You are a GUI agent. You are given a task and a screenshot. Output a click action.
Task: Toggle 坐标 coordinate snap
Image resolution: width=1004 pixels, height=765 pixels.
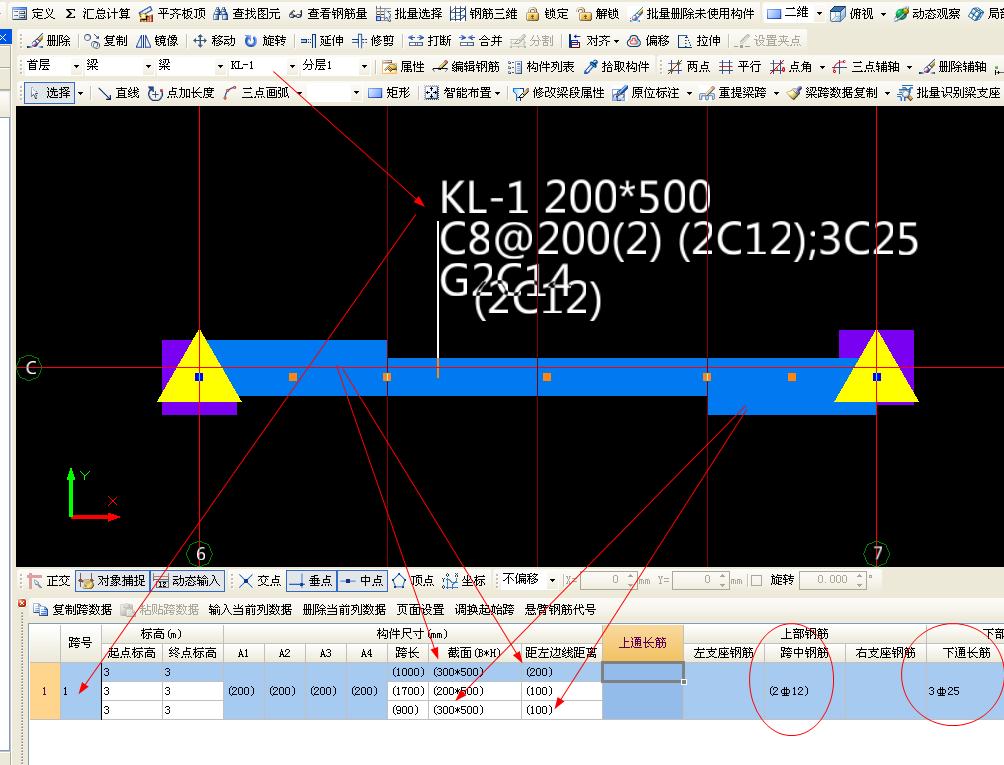click(464, 581)
